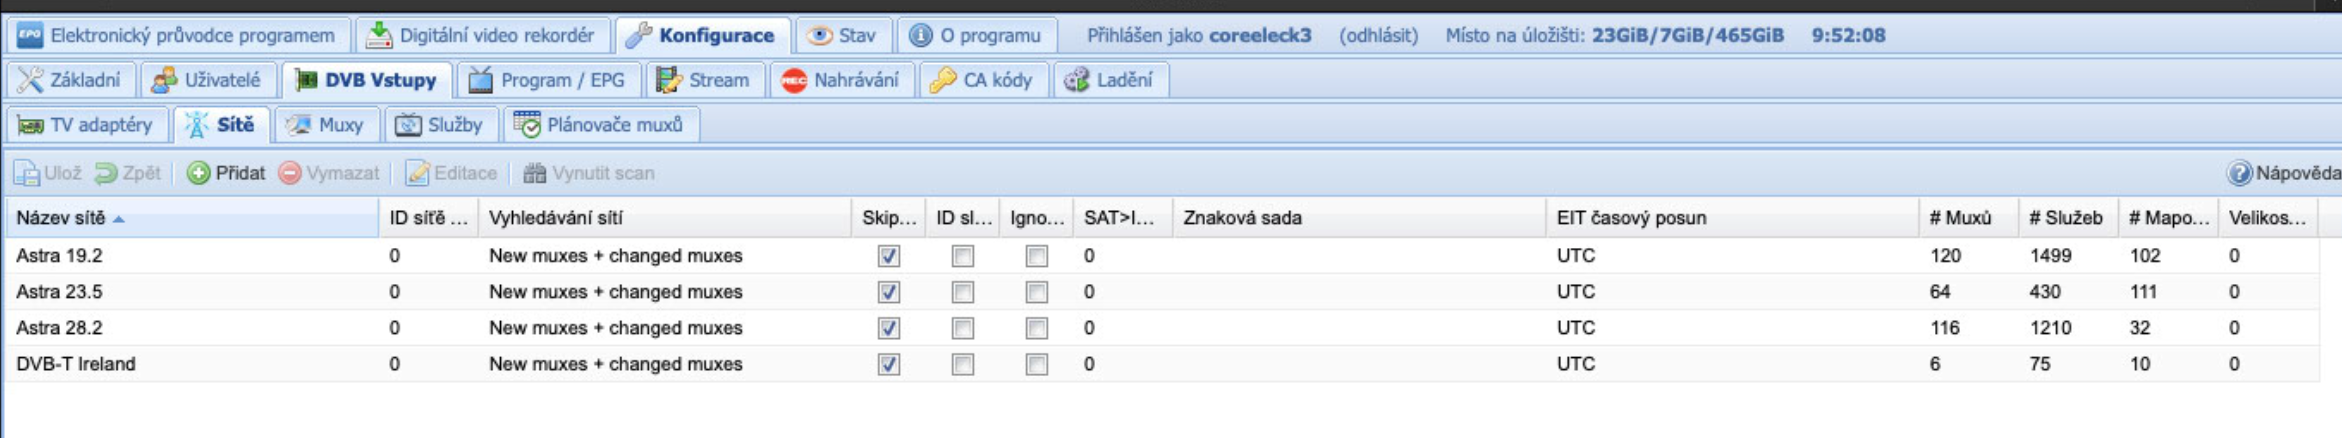Tick ID služby checkbox for DVB-T Ireland
This screenshot has width=2342, height=438.
pyautogui.click(x=962, y=364)
